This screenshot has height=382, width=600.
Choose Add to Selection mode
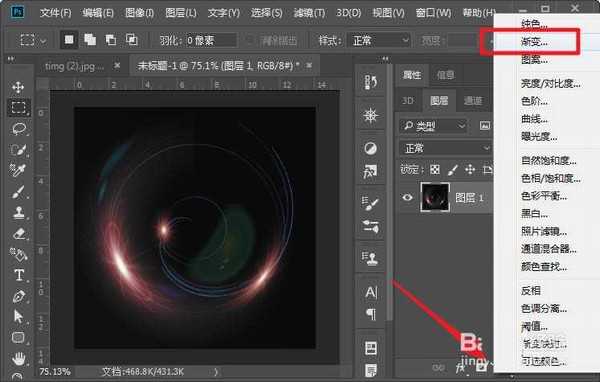point(90,39)
